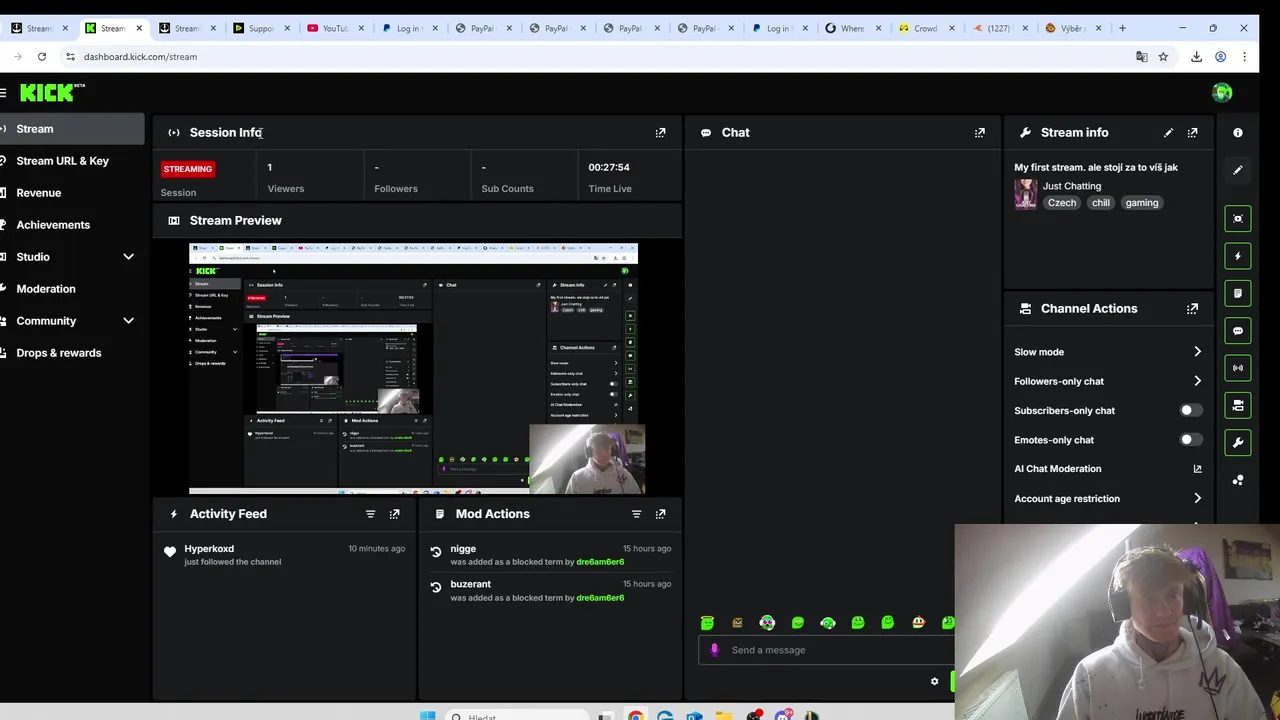Open Activity Feed filter options

370,514
